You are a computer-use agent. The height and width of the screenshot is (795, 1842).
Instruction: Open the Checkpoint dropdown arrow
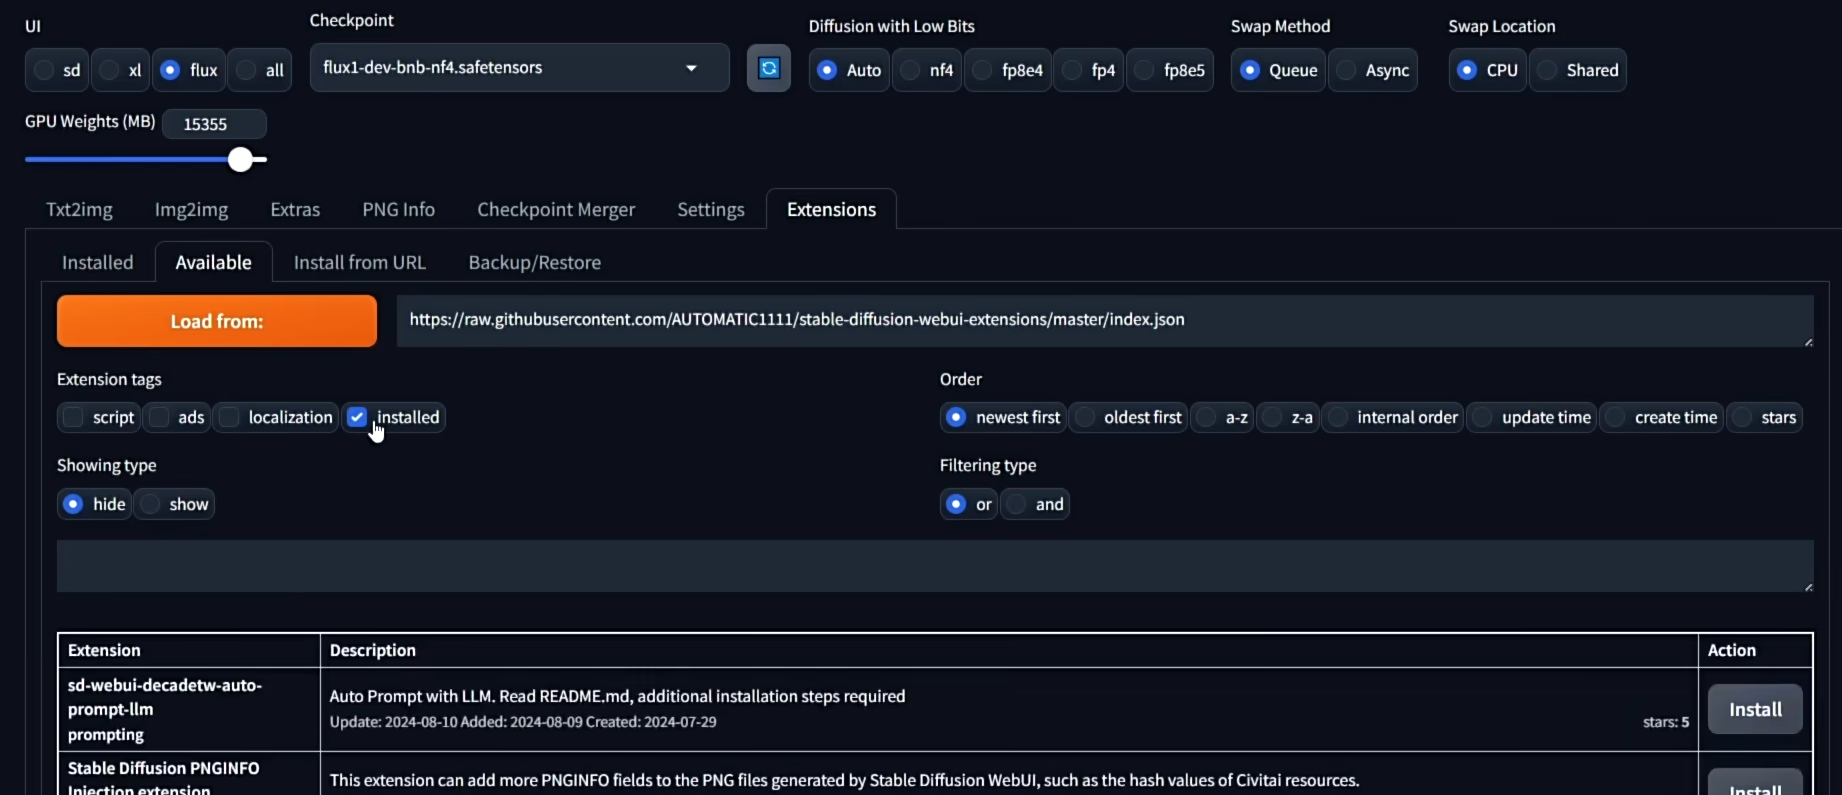[x=691, y=68]
